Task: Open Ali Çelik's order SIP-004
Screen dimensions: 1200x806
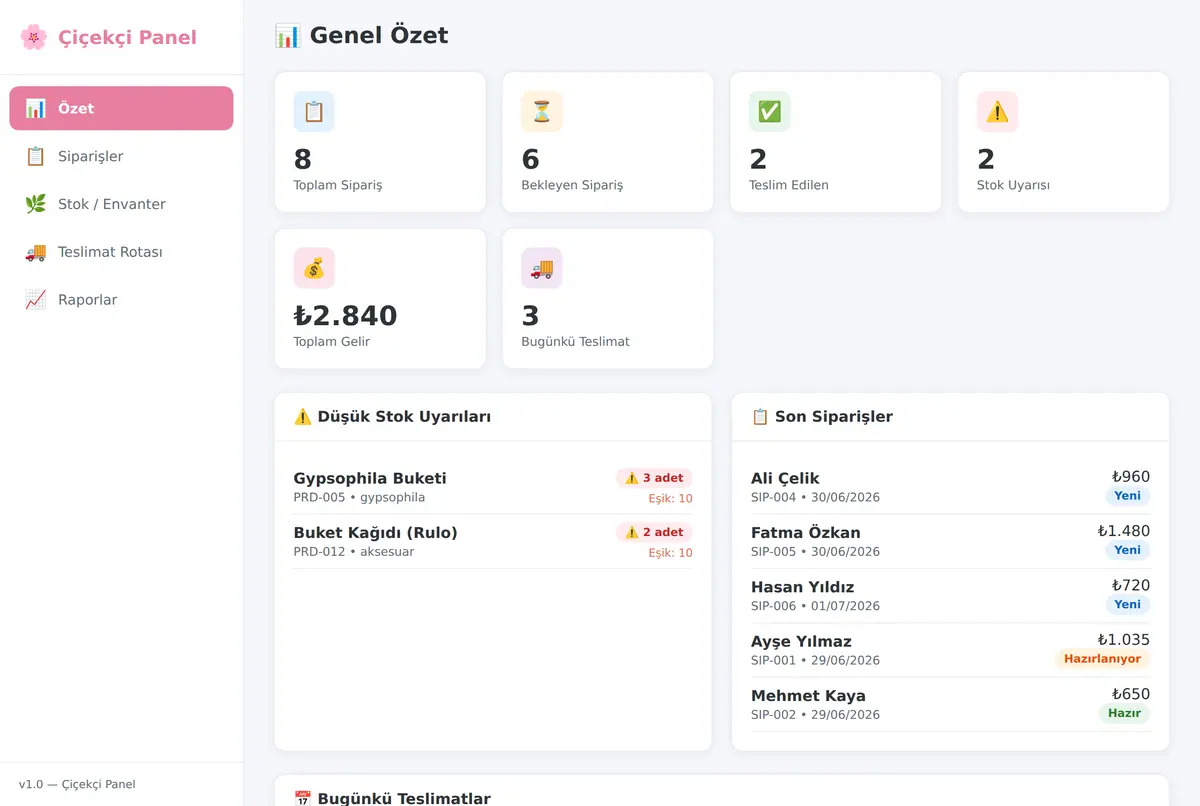Action: (950, 487)
